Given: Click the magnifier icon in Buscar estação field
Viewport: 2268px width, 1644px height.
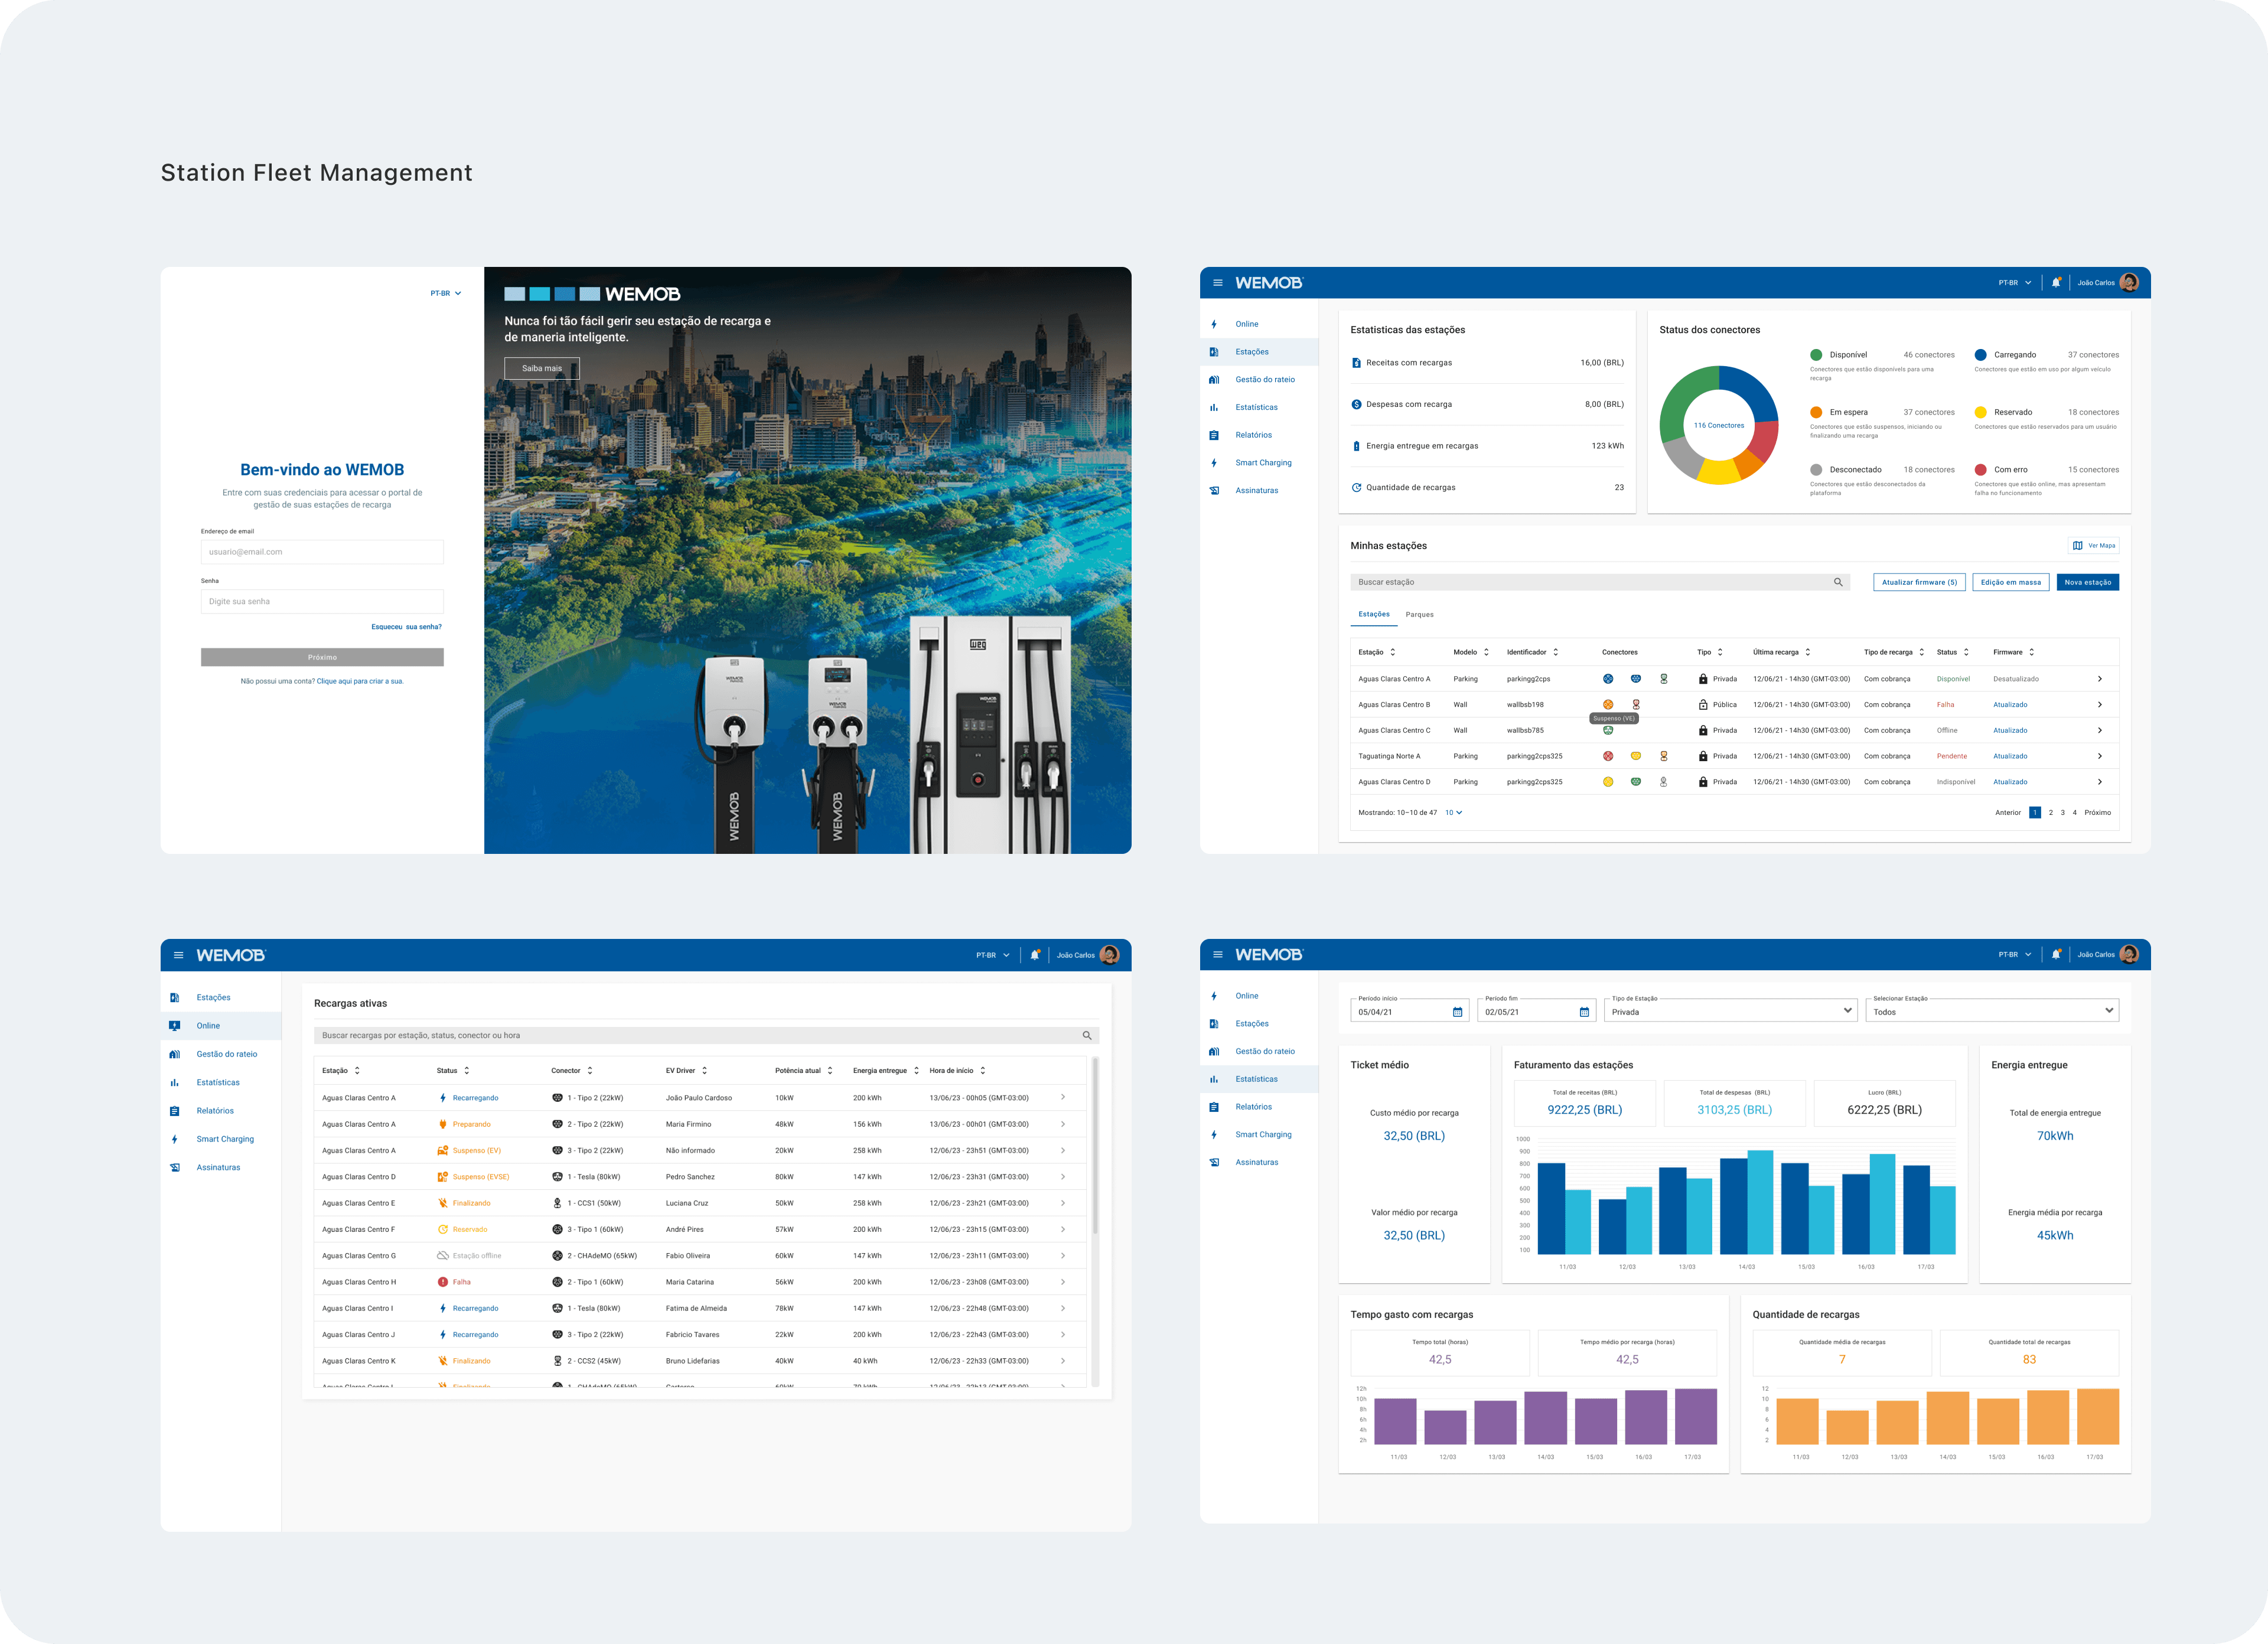Looking at the screenshot, I should 1838,582.
